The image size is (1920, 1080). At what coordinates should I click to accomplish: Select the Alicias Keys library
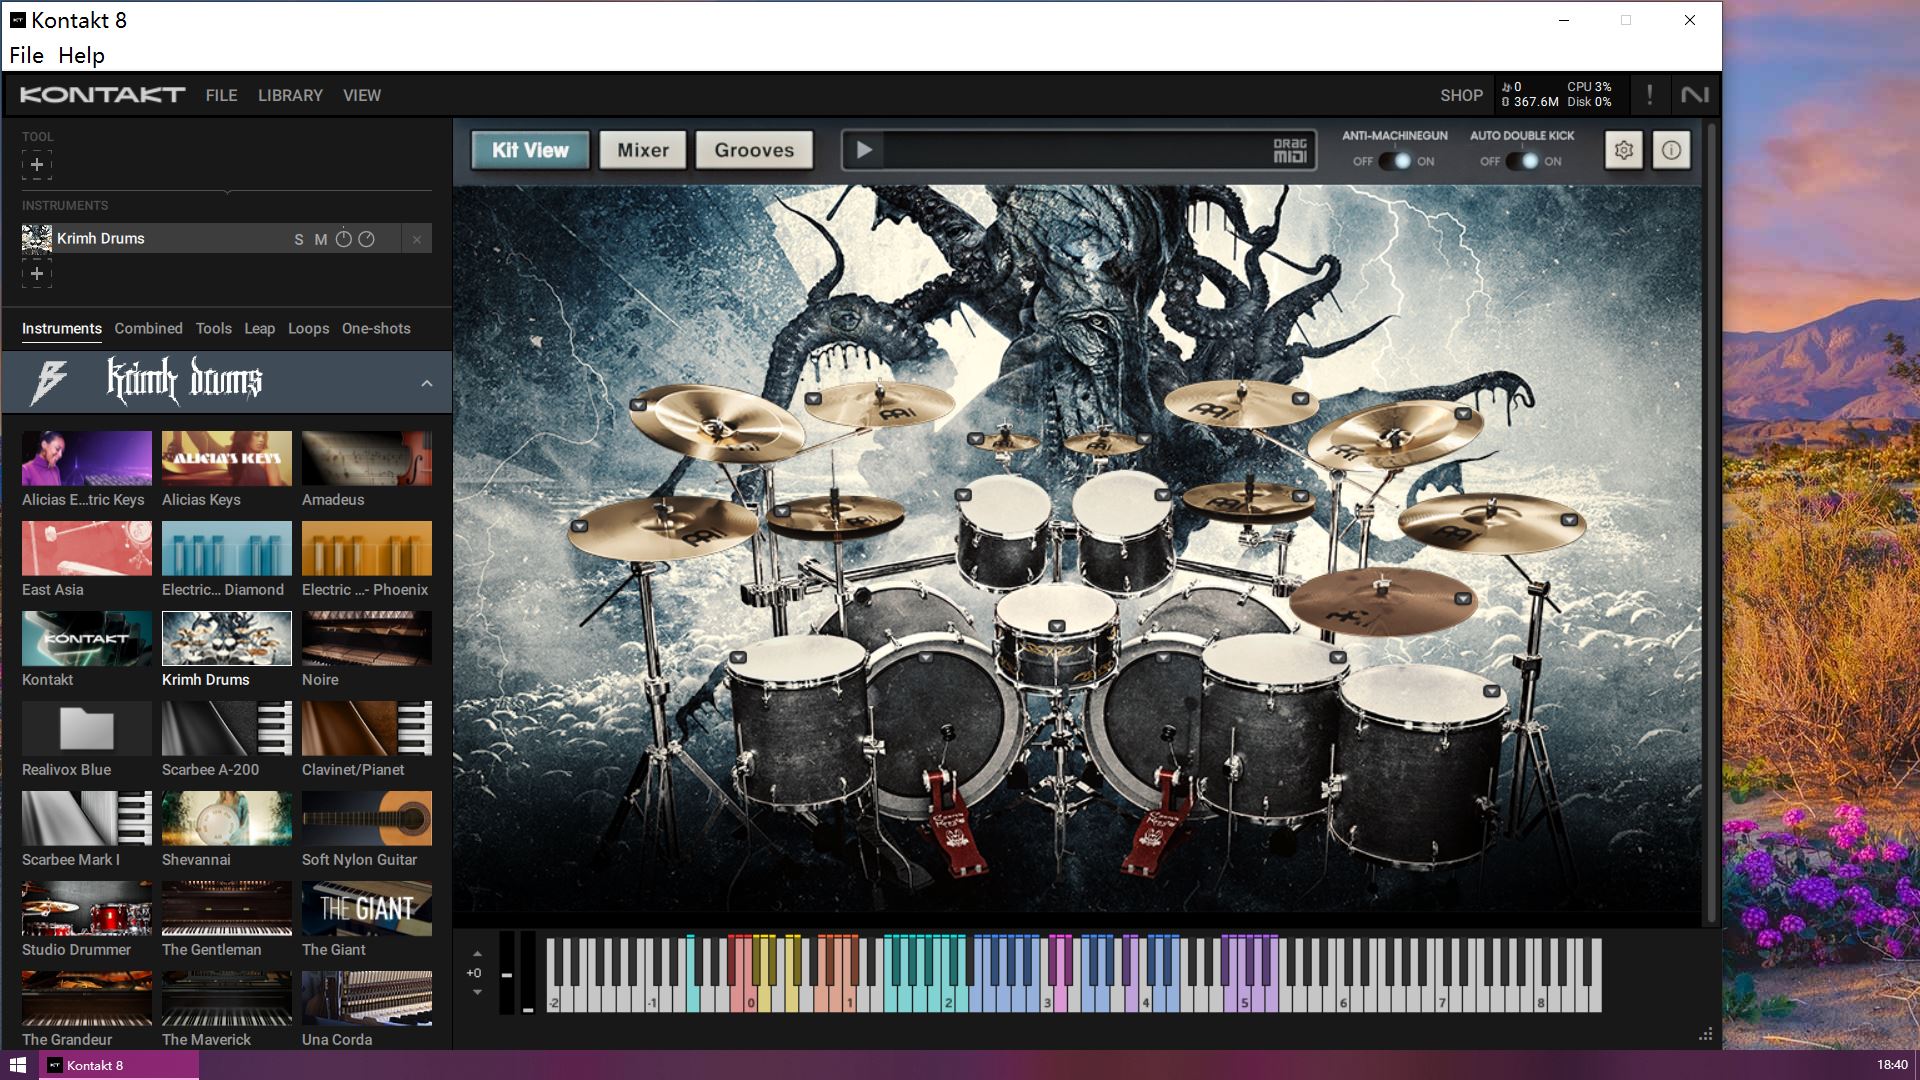(x=227, y=458)
